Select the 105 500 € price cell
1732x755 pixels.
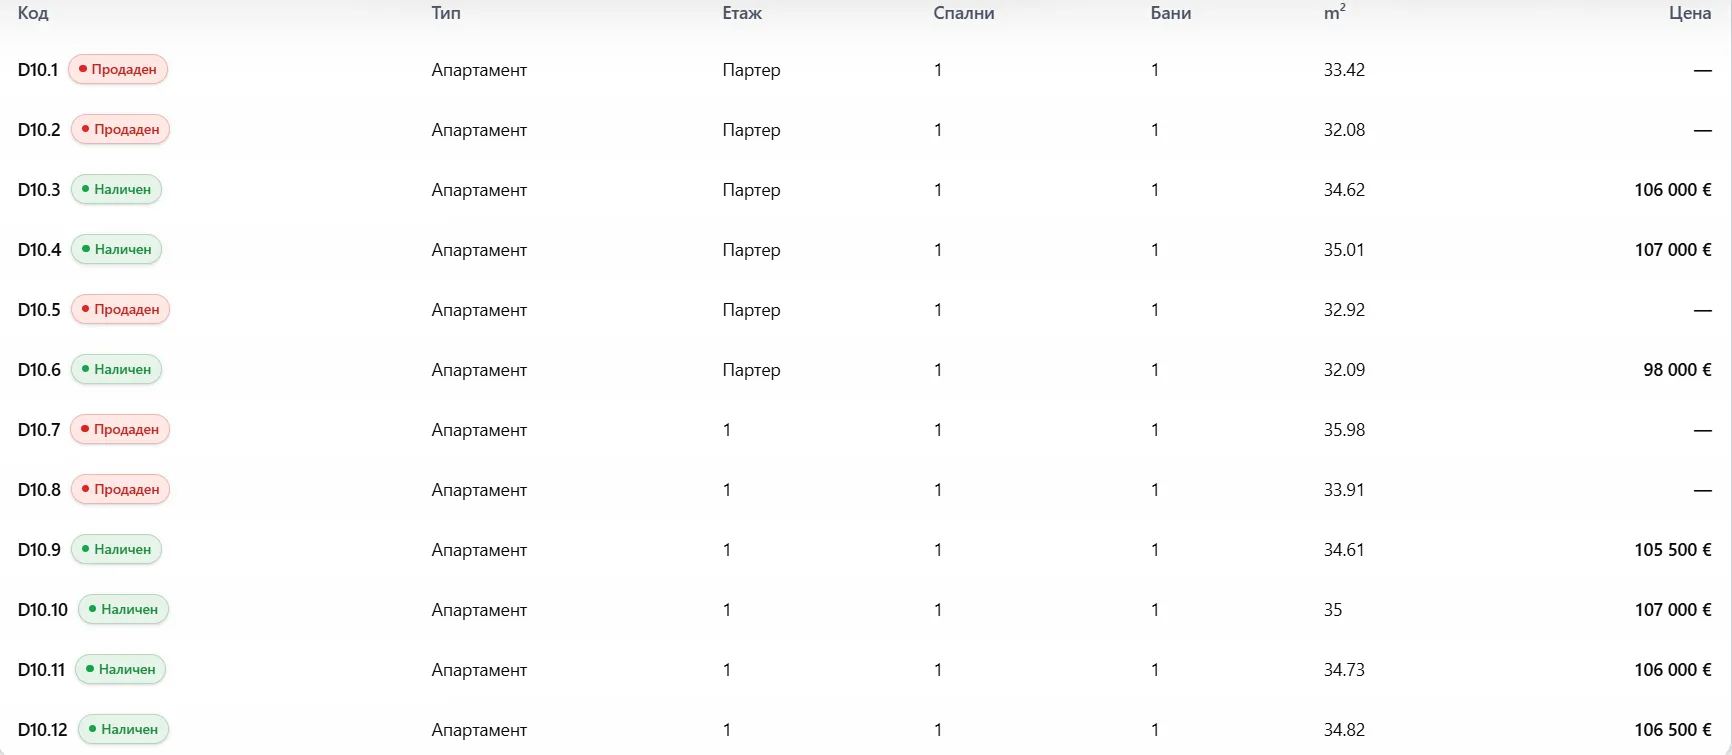click(1673, 550)
